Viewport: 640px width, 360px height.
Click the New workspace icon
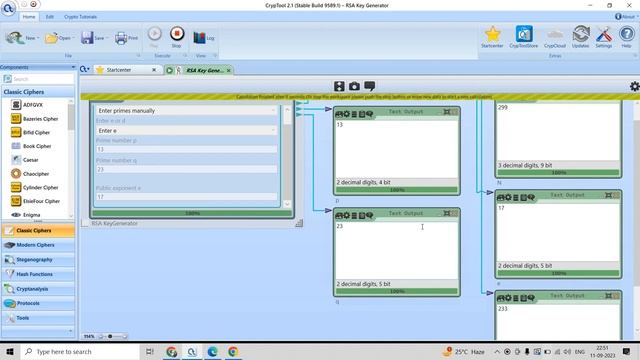point(15,38)
